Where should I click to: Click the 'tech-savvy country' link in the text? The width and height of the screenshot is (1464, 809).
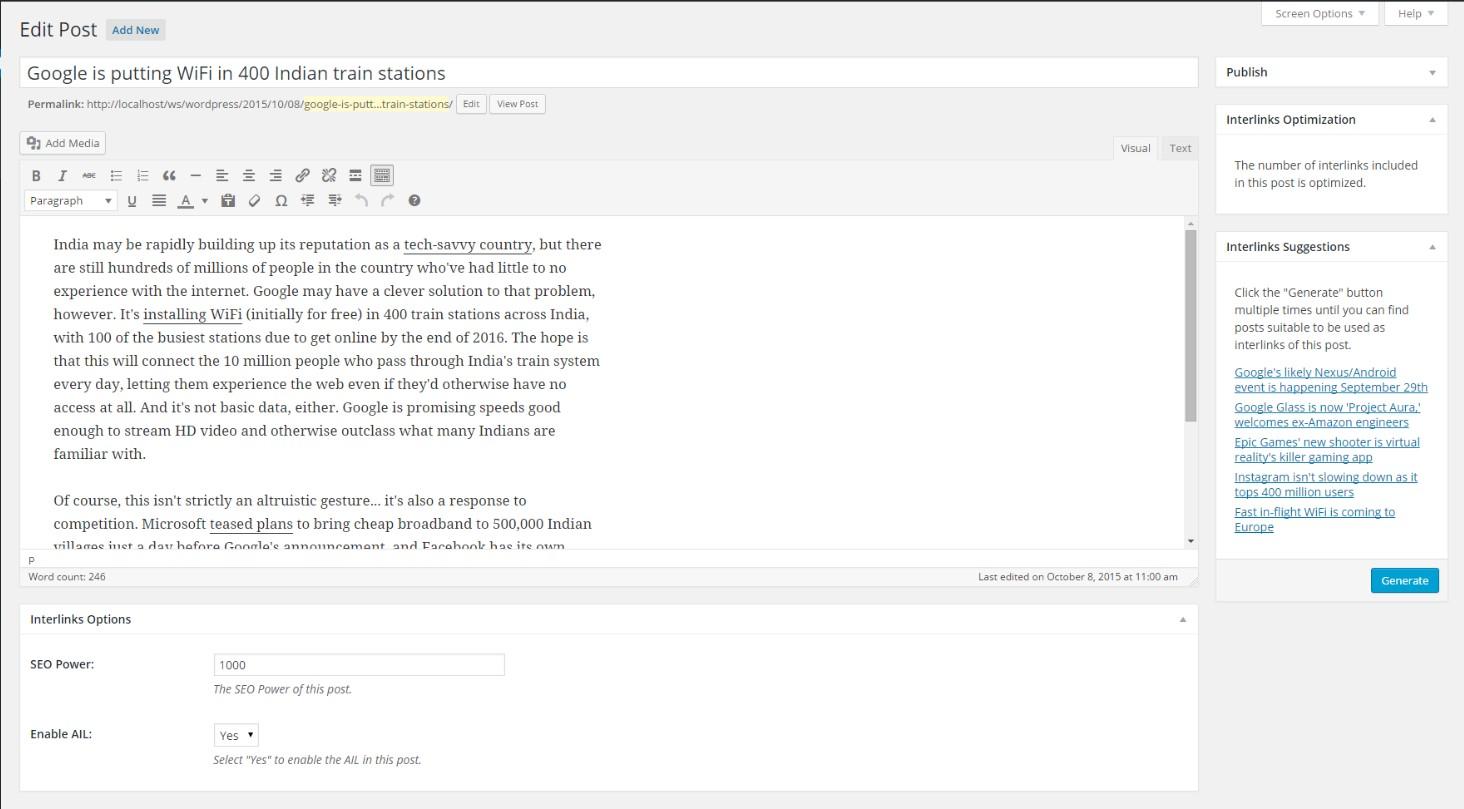point(467,245)
